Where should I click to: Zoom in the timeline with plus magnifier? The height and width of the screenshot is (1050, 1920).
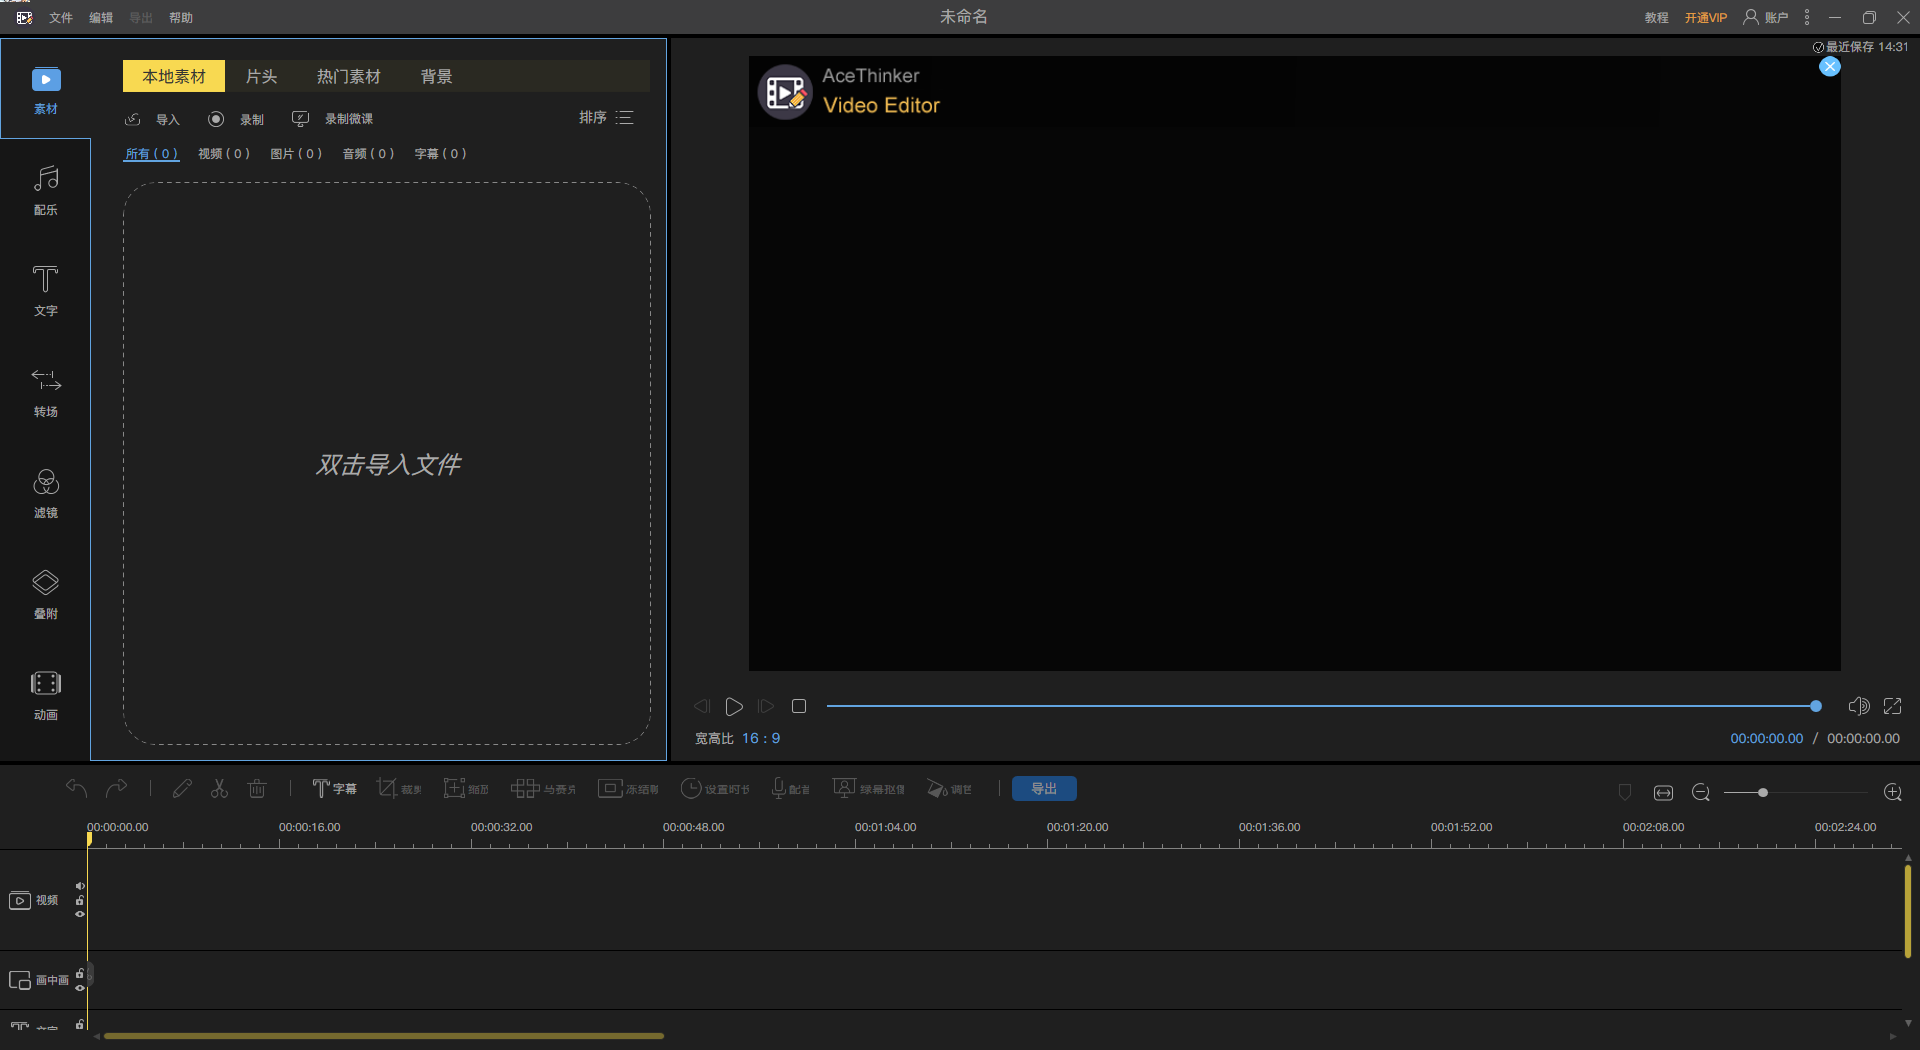(1893, 792)
